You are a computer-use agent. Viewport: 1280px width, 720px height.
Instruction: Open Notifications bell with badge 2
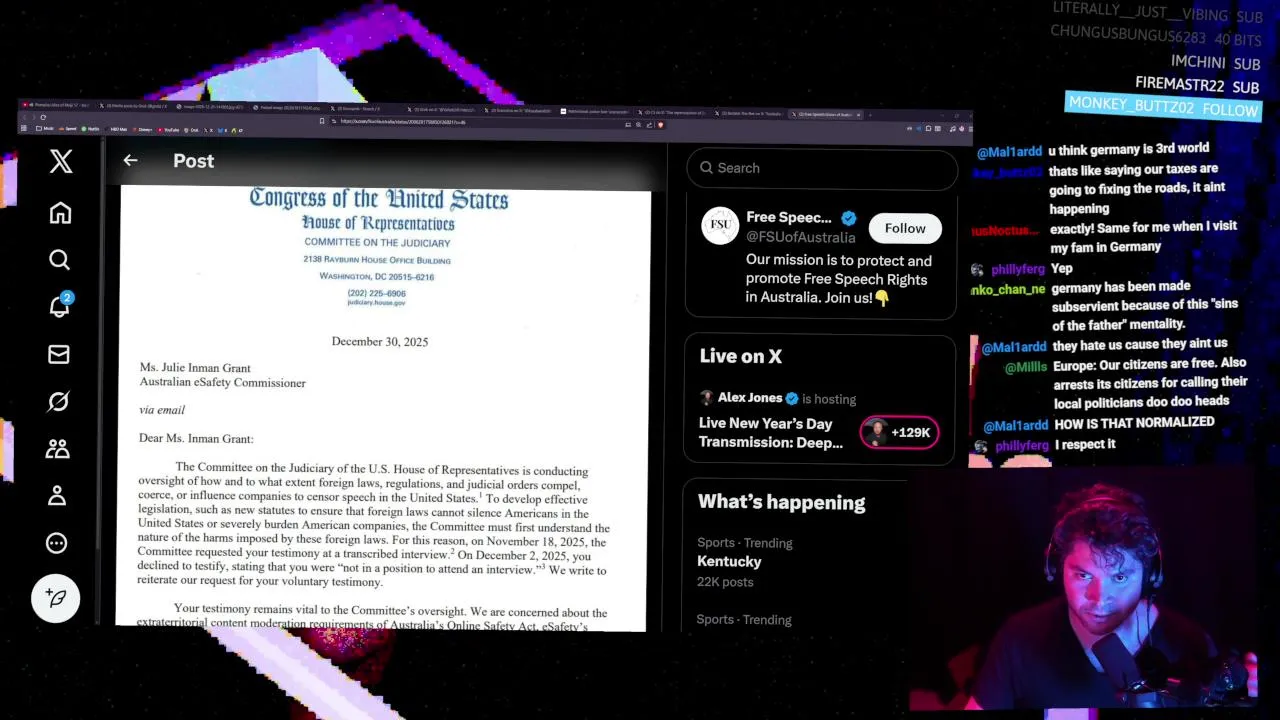(x=60, y=306)
